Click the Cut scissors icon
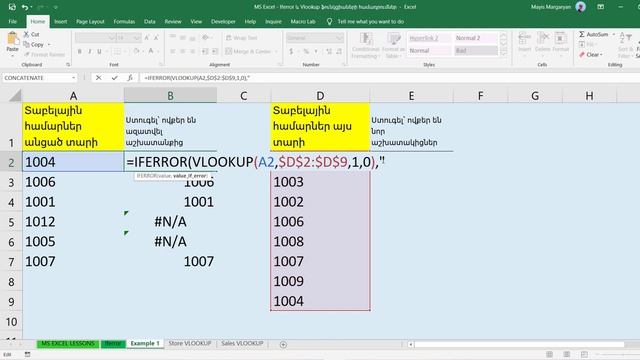Image resolution: width=640 pixels, height=360 pixels. coord(27,34)
